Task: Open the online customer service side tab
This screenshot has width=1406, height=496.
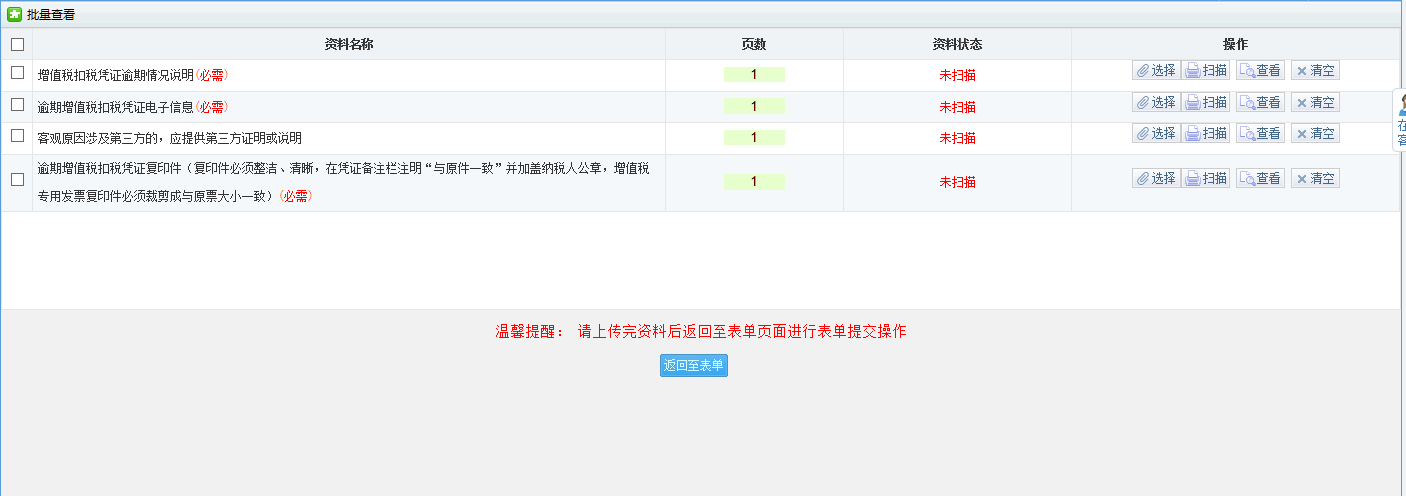Action: pos(1400,120)
